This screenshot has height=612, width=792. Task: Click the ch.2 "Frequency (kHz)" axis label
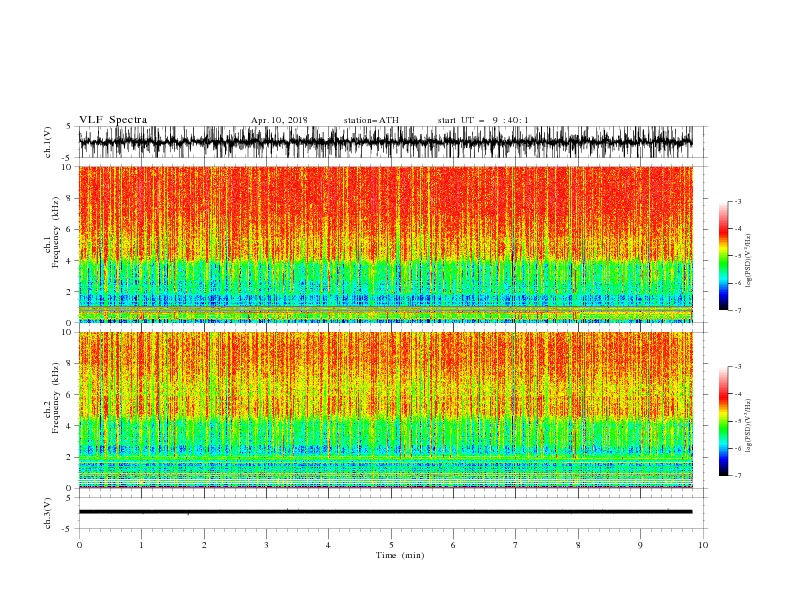click(56, 398)
